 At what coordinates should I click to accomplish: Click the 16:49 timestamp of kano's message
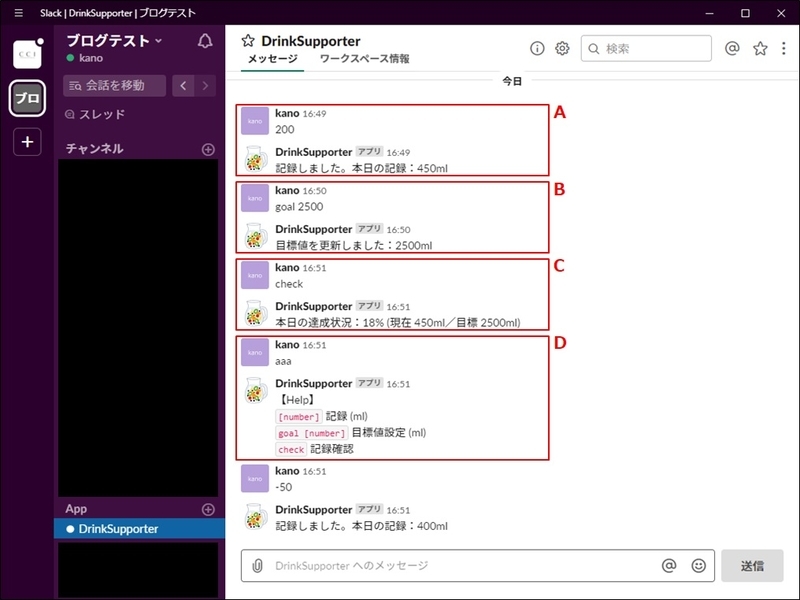[314, 114]
